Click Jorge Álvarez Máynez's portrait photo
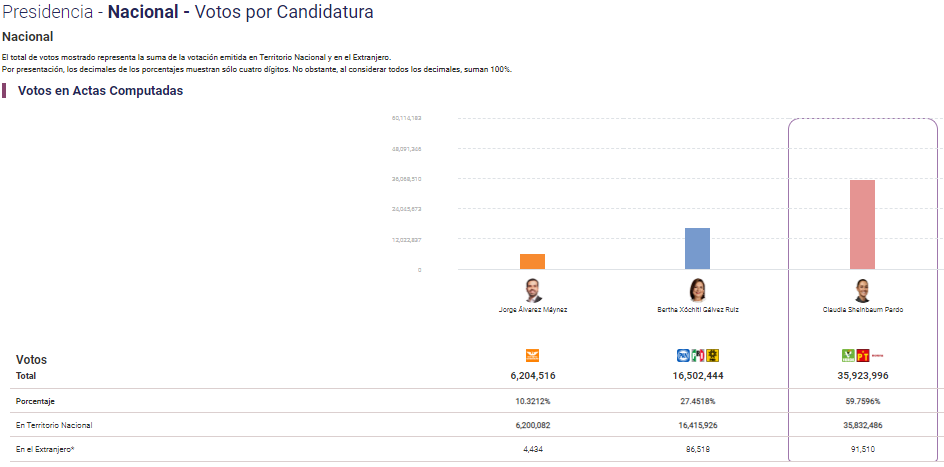The image size is (944, 467). pyautogui.click(x=533, y=290)
